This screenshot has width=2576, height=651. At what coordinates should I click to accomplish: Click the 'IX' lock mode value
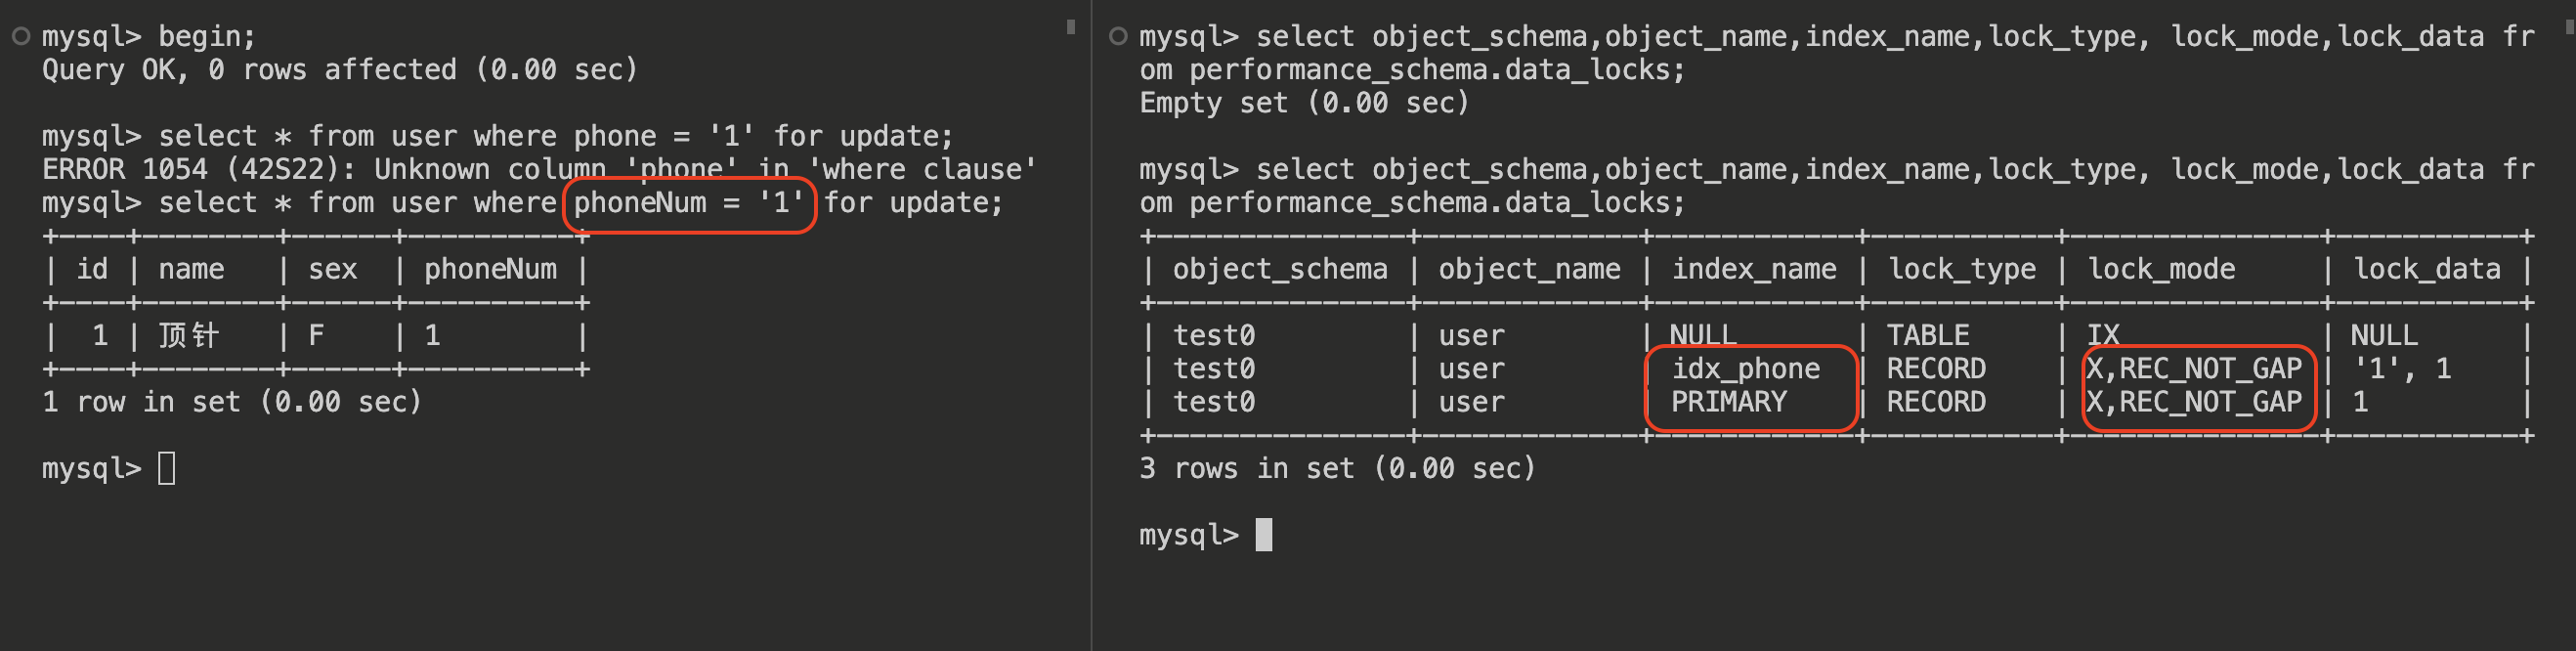[x=2103, y=335]
